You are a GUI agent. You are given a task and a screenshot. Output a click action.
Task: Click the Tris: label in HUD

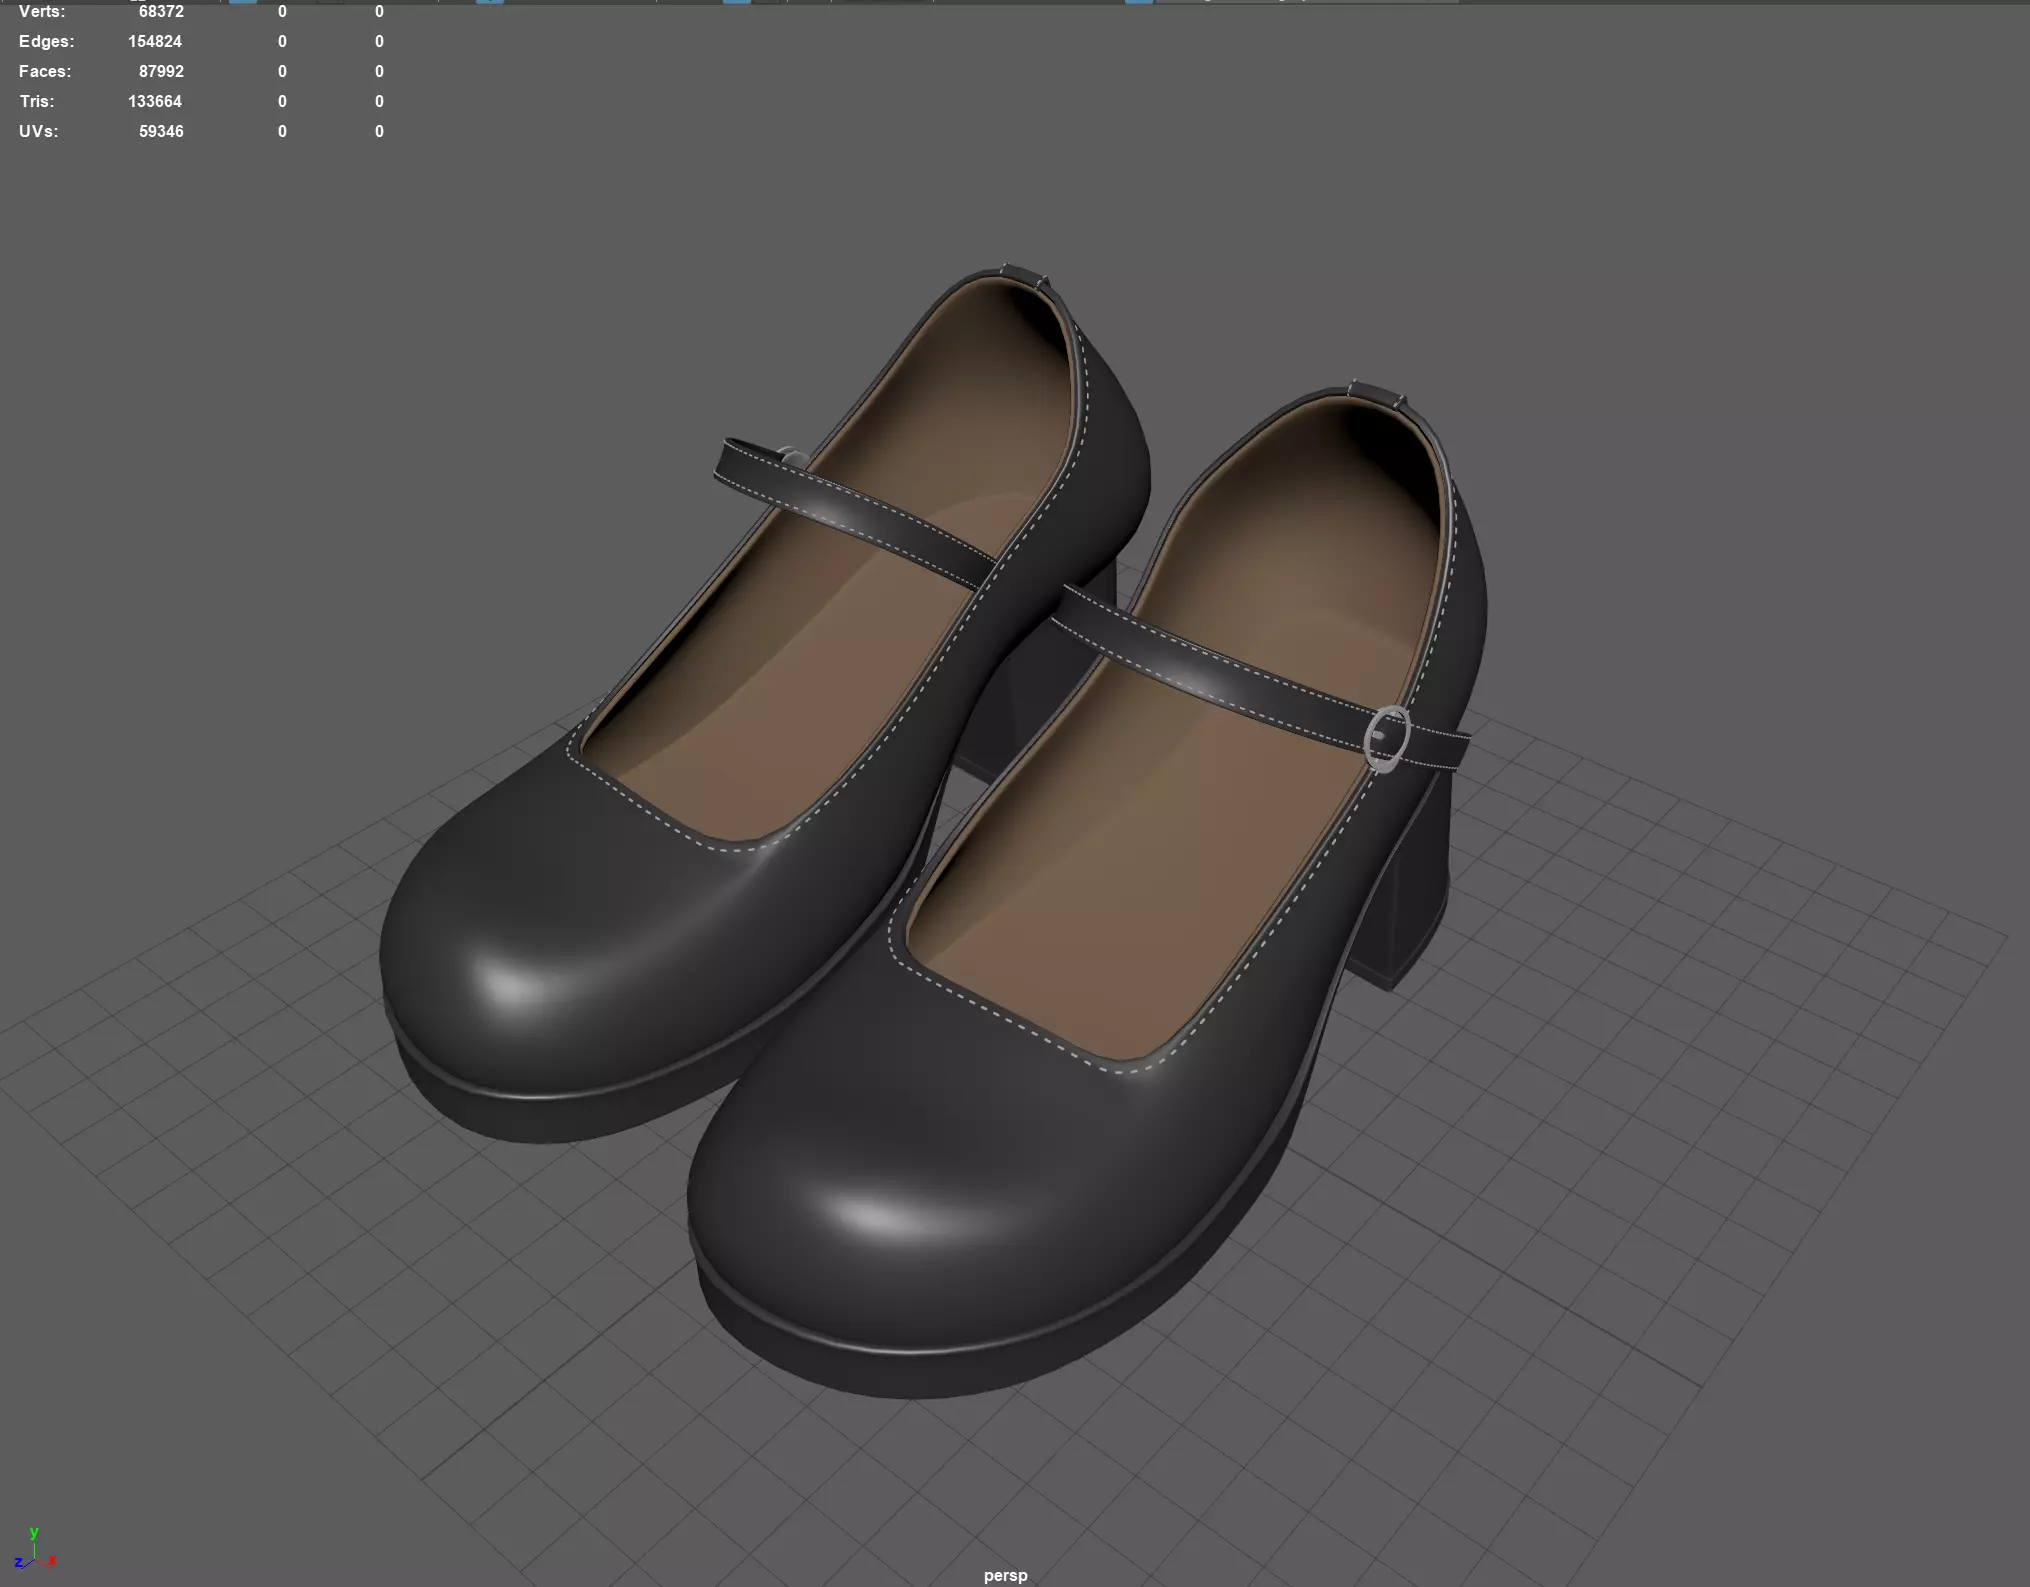37,101
